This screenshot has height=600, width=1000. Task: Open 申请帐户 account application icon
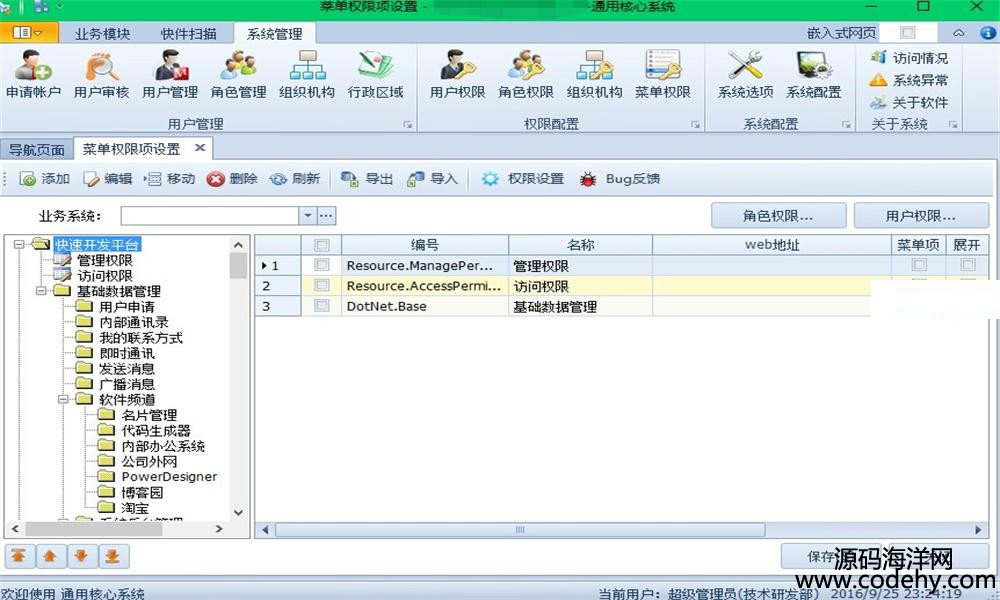tap(33, 74)
